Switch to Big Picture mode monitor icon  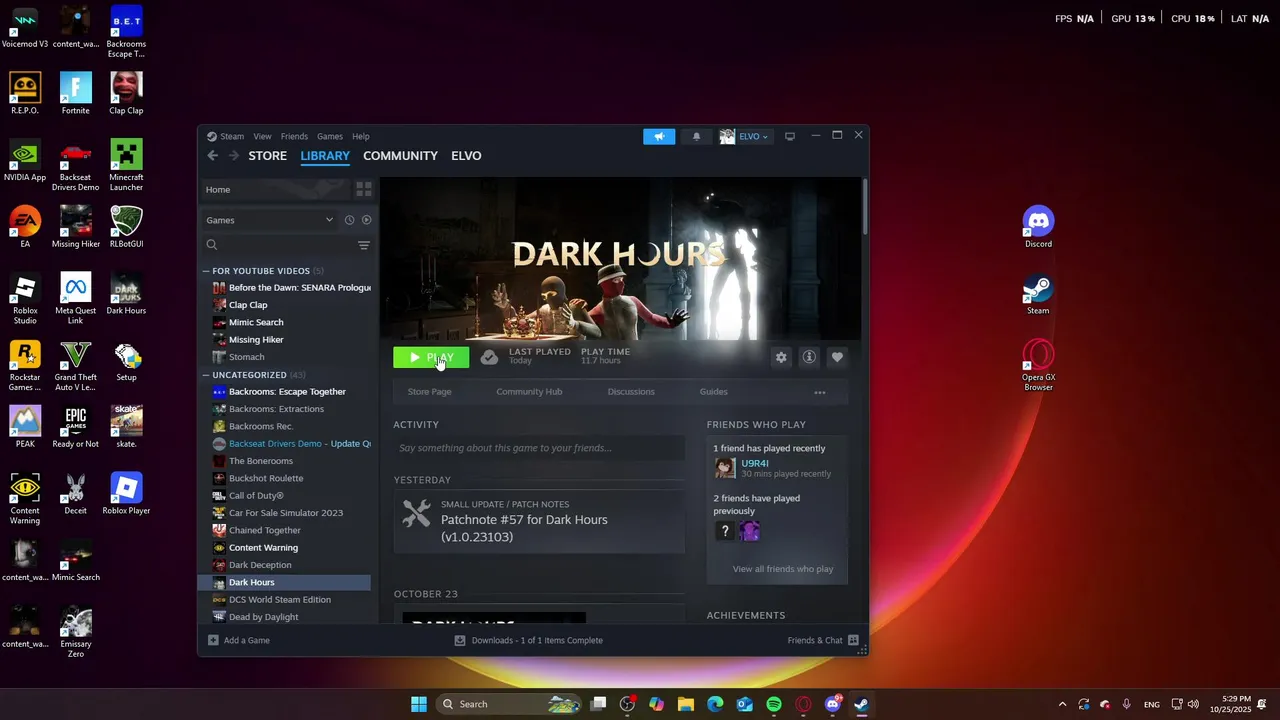point(790,136)
